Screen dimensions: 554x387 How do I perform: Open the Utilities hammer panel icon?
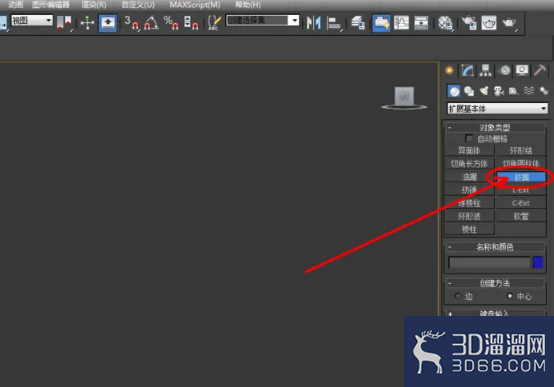(540, 70)
